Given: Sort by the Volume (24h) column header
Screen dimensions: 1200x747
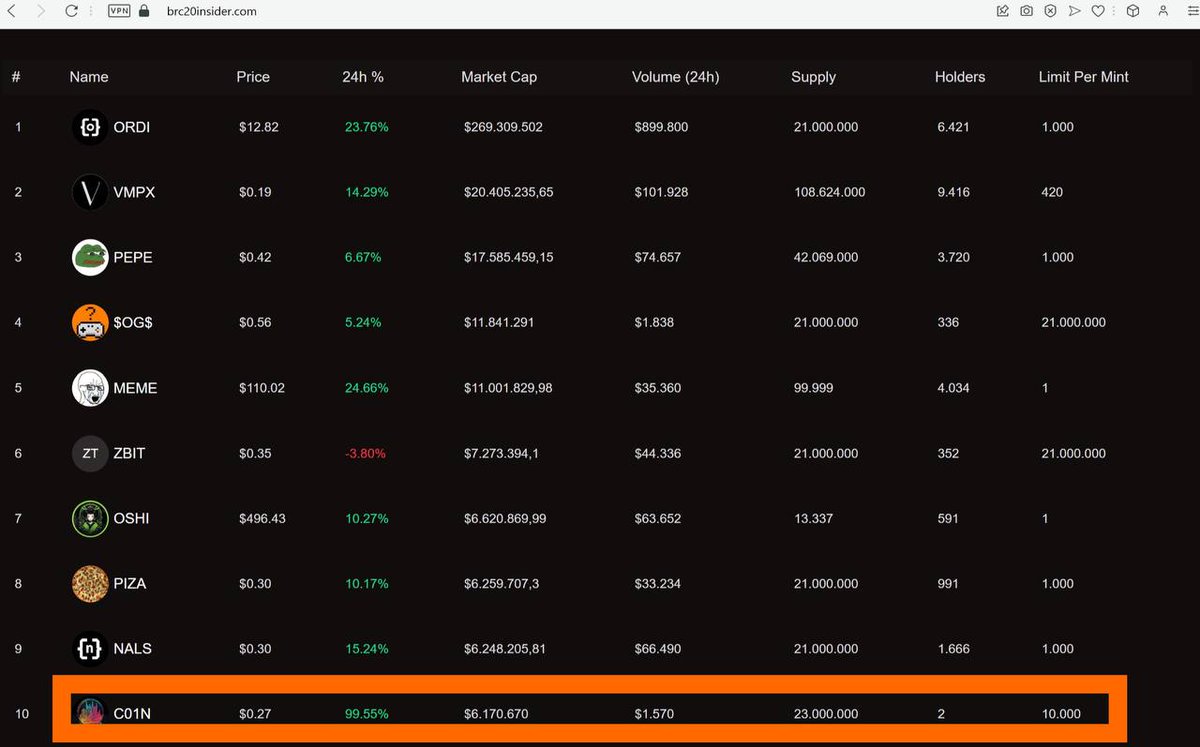Looking at the screenshot, I should [675, 77].
